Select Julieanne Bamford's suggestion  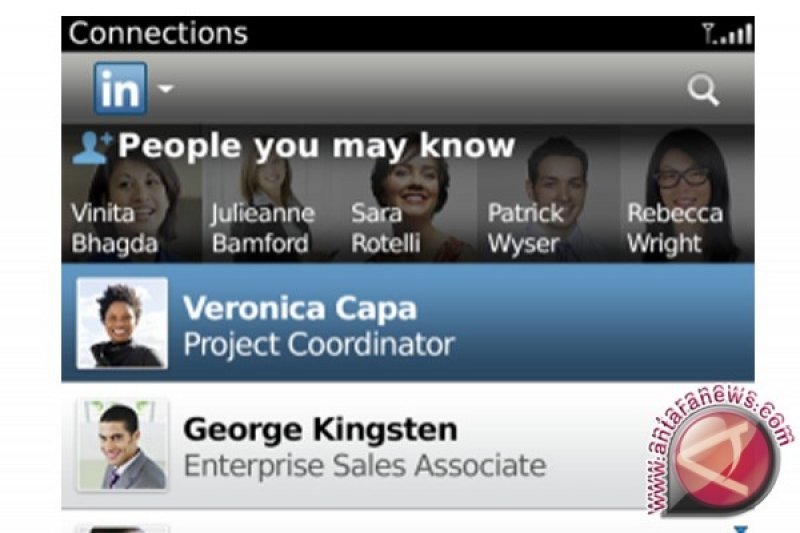pos(262,227)
